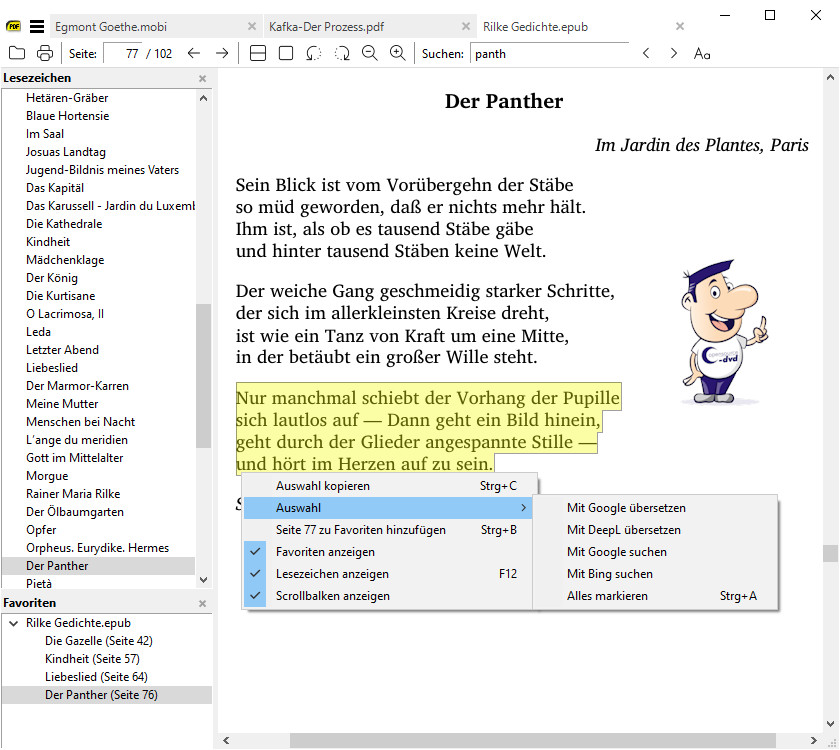Screen dimensions: 840x750
Task: Select Auswahl kopieren from context menu
Action: tap(323, 486)
